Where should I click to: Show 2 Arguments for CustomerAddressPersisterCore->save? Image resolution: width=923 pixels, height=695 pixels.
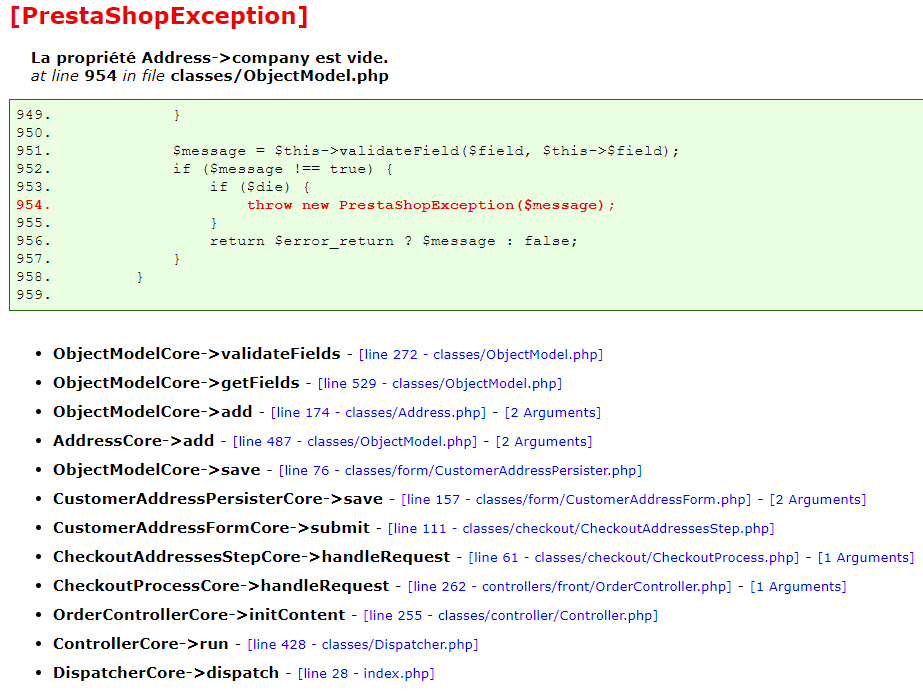(818, 500)
